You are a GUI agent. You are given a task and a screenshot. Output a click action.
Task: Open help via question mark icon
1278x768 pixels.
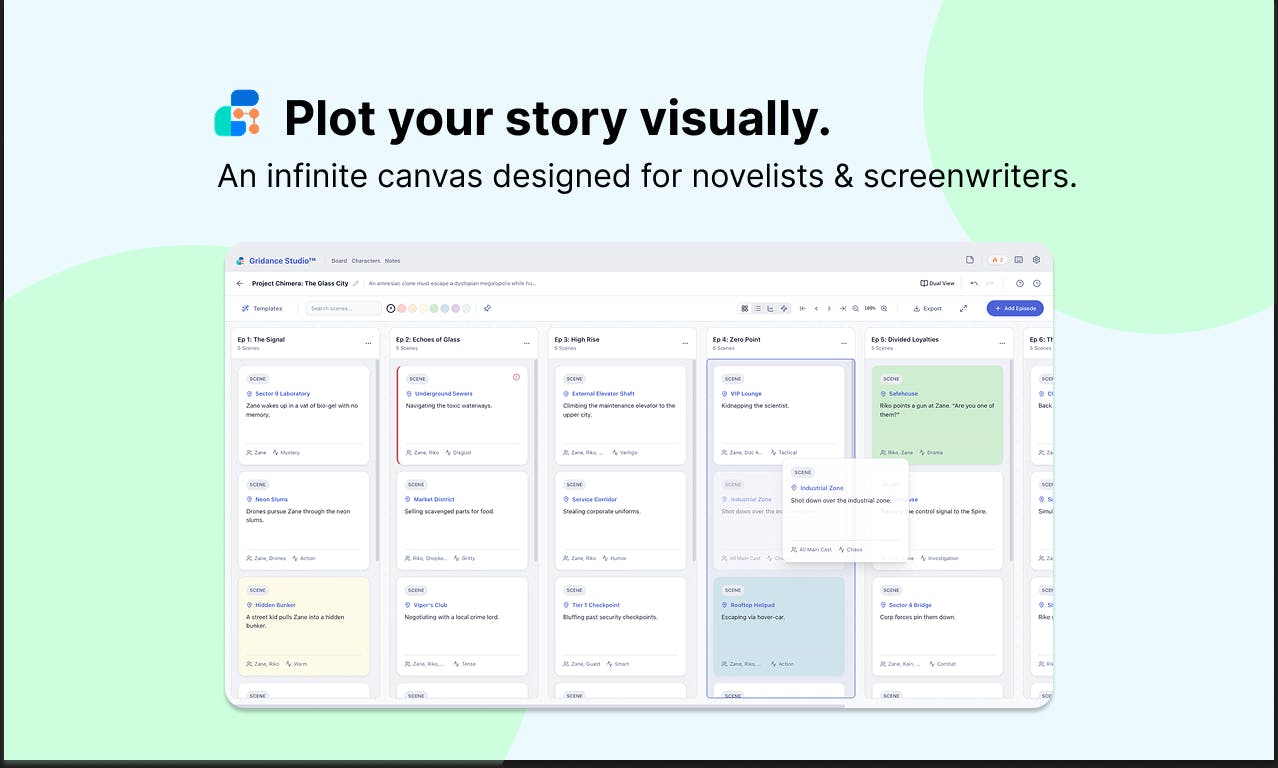pos(1020,283)
